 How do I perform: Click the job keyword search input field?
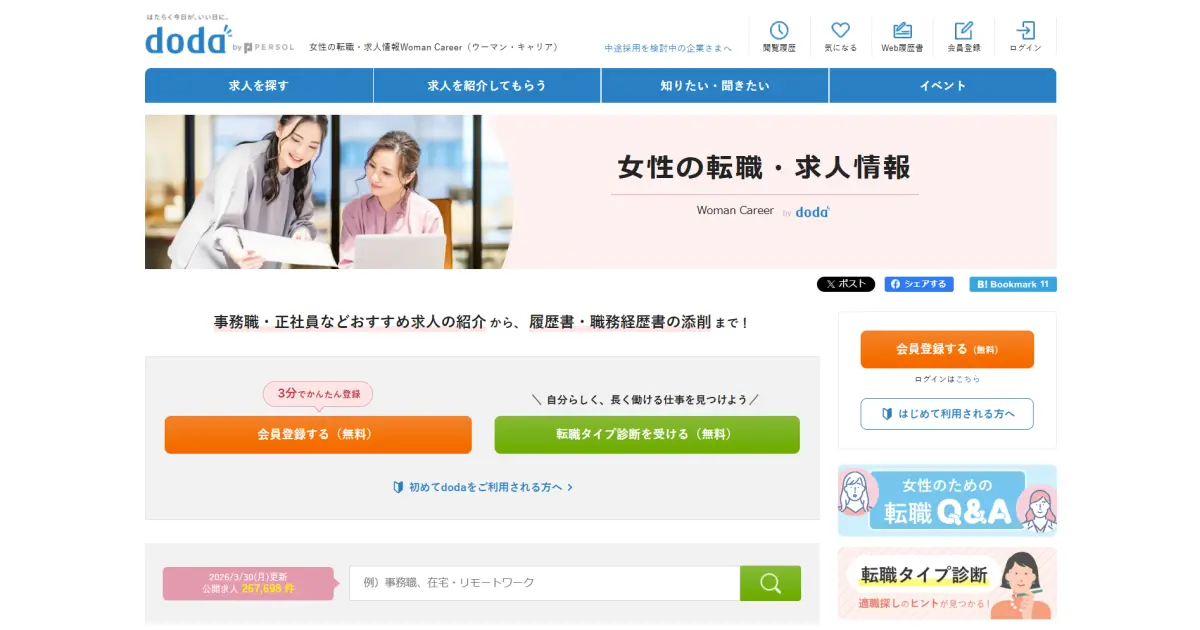544,583
